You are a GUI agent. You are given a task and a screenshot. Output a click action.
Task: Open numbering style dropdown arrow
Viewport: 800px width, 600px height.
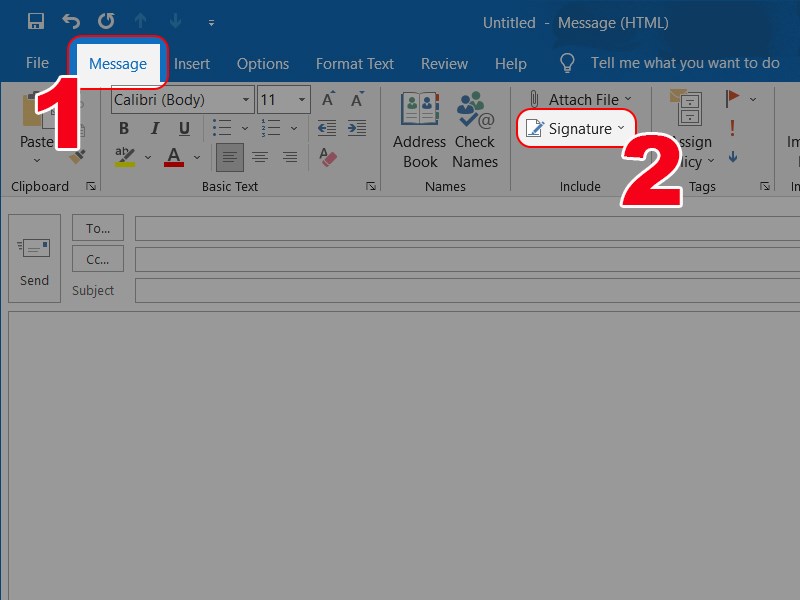tap(294, 129)
